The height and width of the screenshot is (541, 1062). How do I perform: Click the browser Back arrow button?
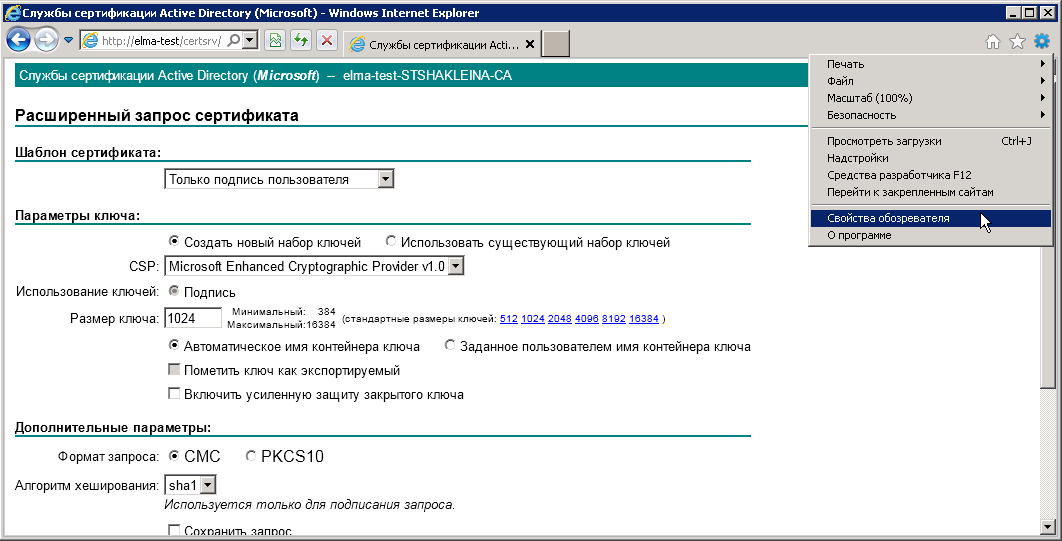(18, 40)
